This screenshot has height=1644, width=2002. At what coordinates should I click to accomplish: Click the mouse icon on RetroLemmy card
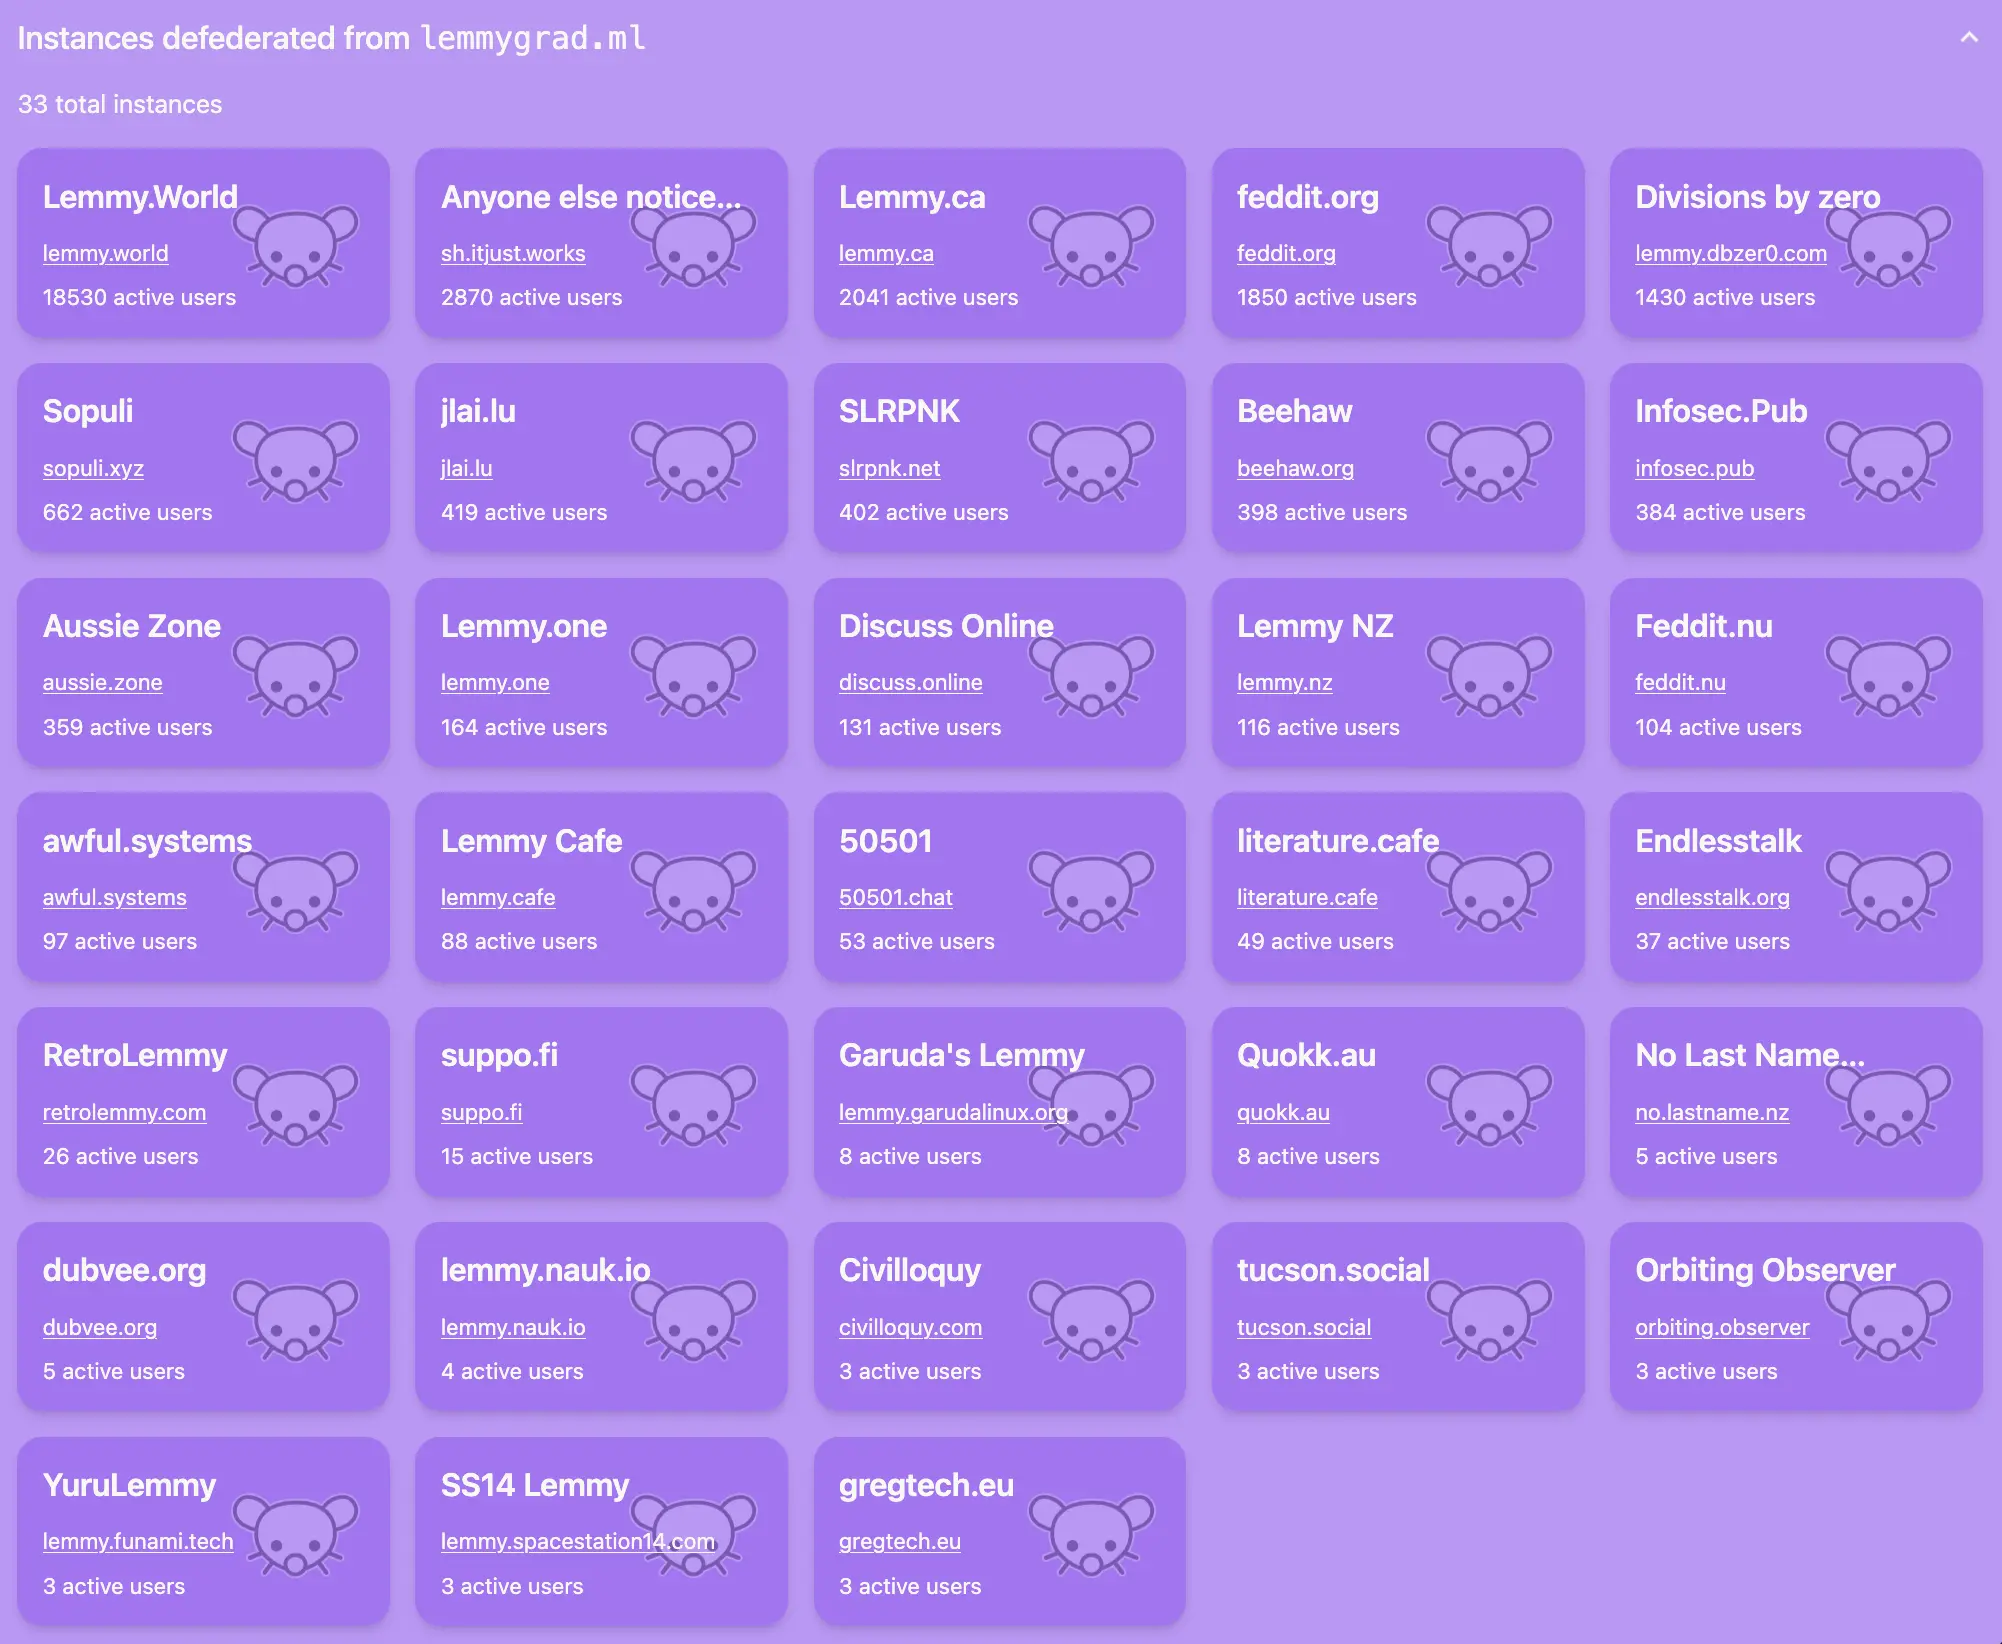(x=295, y=1104)
